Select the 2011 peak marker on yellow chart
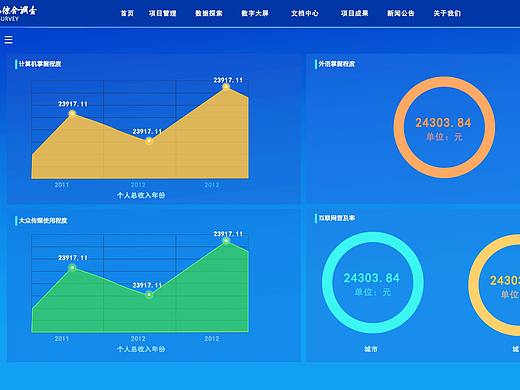 click(72, 114)
